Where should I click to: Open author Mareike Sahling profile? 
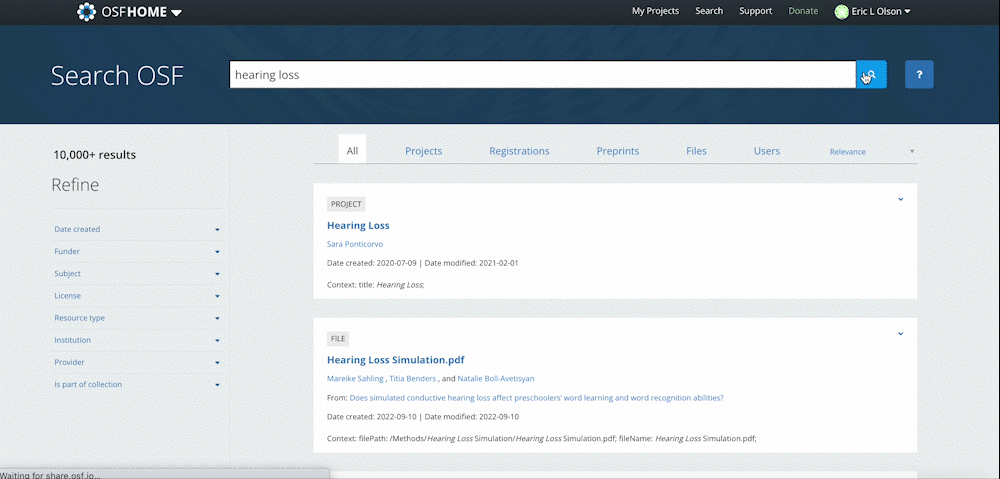(355, 378)
